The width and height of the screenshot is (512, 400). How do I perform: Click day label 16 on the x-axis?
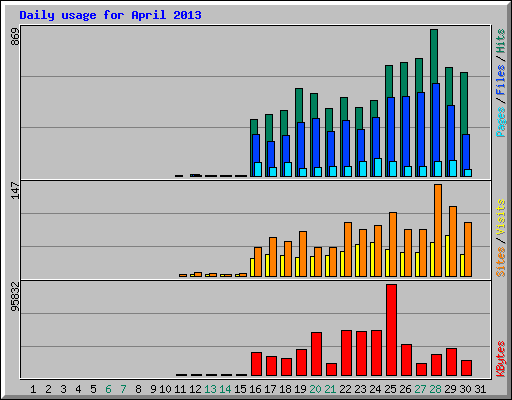[x=255, y=389]
